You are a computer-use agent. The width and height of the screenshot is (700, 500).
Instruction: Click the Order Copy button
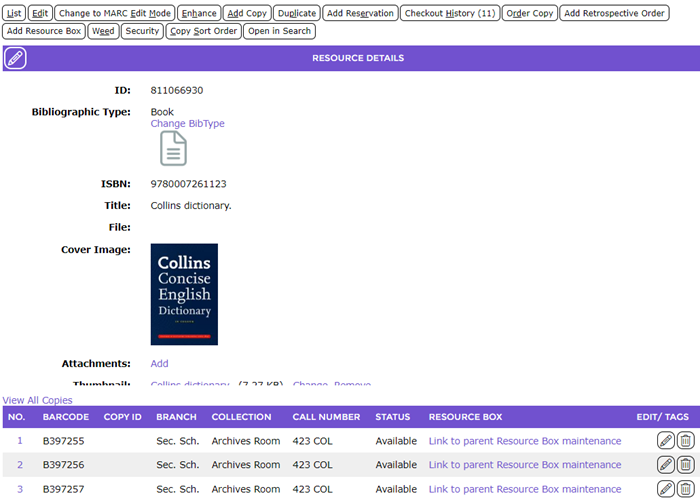[529, 13]
